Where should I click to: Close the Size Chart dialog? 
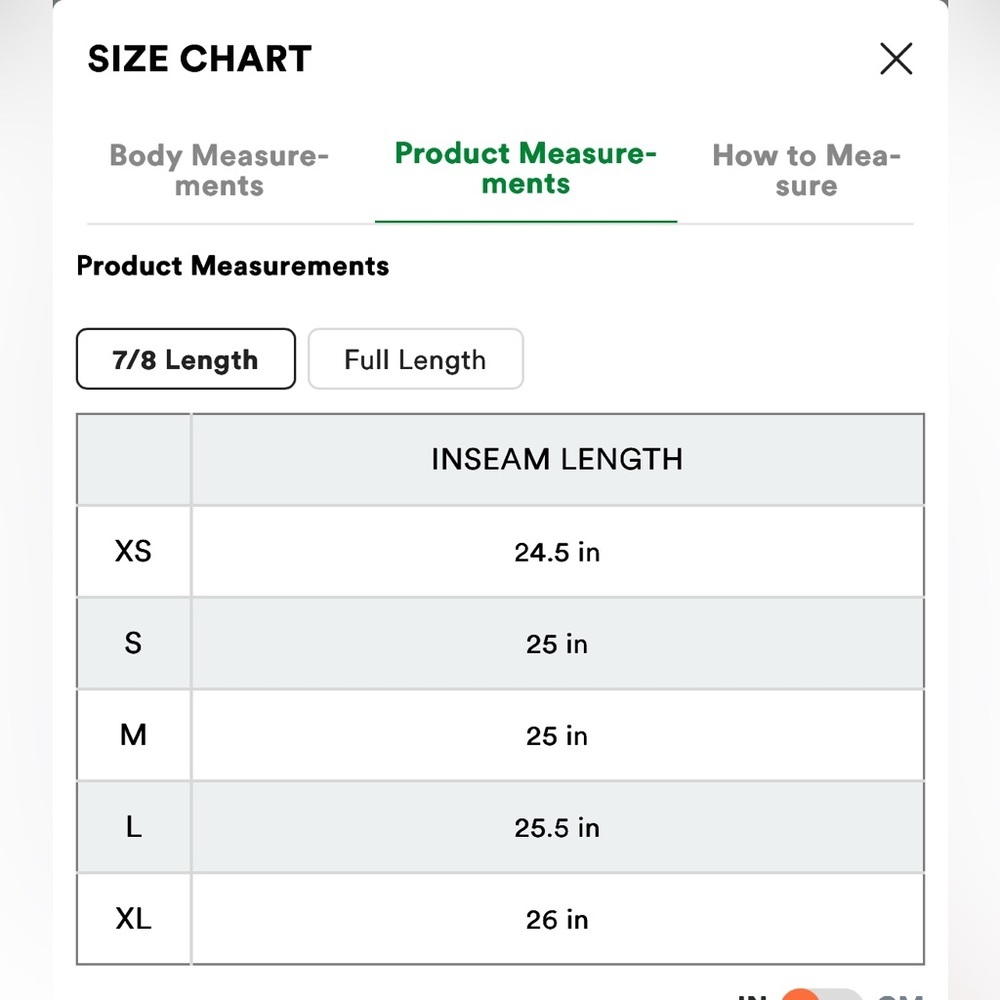point(896,58)
